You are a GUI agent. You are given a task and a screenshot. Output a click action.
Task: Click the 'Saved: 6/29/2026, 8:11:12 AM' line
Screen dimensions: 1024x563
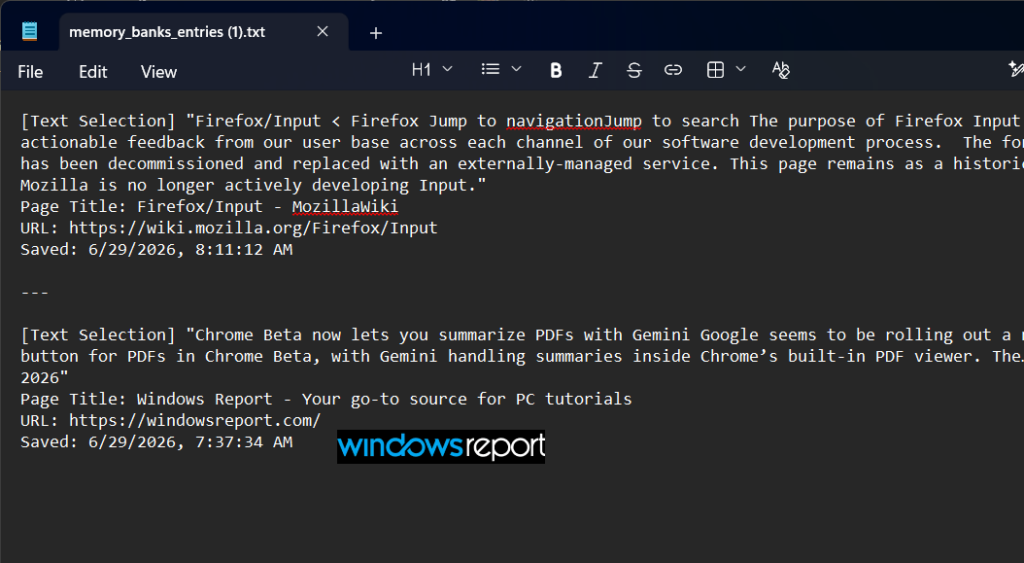point(156,249)
